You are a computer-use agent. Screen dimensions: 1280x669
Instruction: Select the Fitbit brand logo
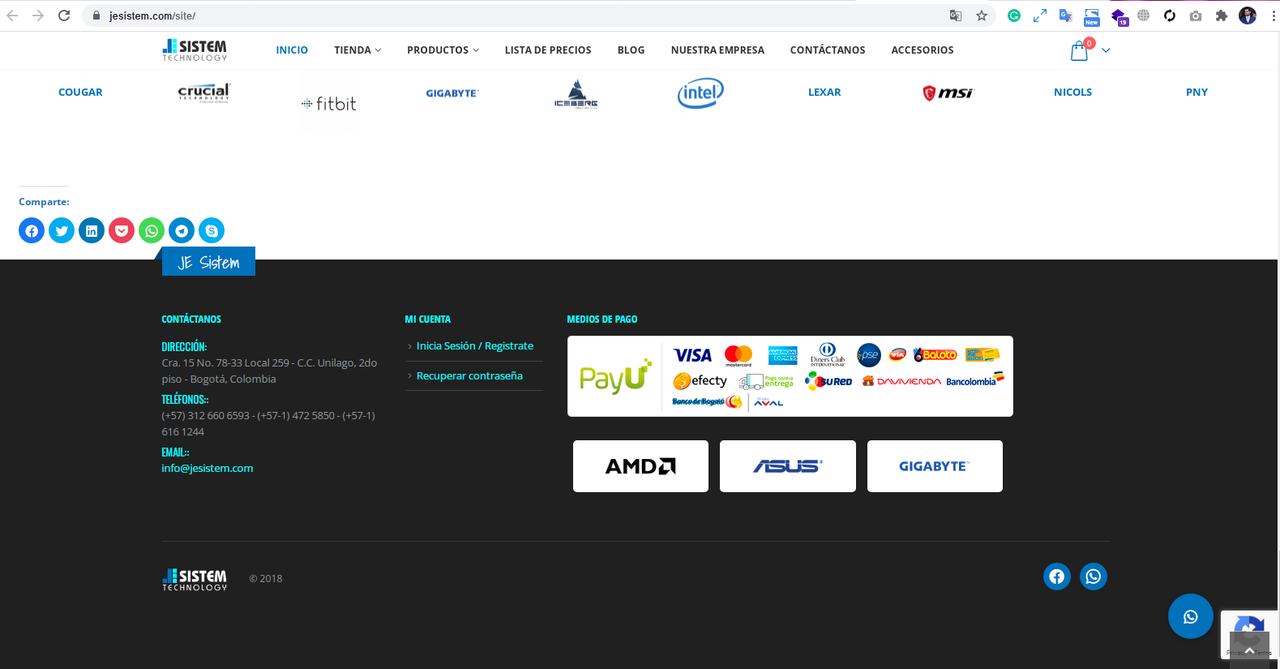[329, 103]
